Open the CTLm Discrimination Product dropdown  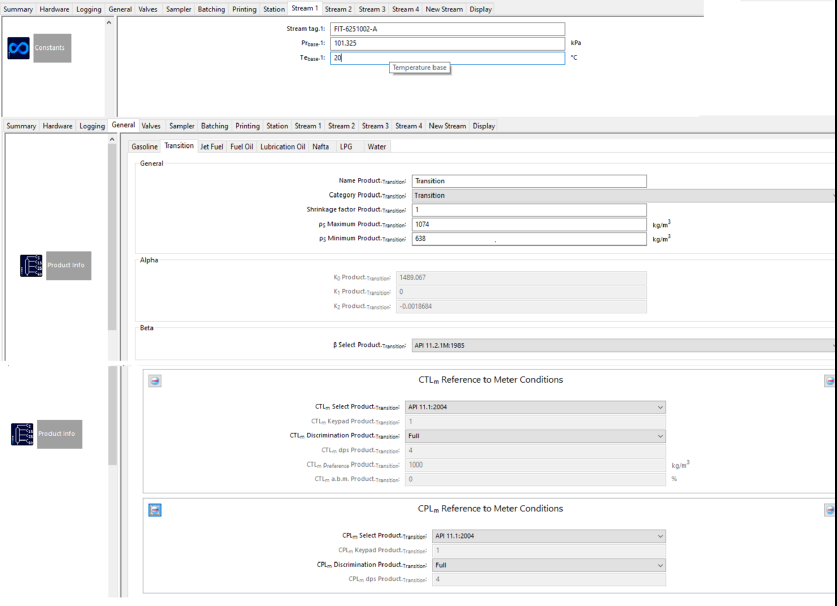[535, 436]
